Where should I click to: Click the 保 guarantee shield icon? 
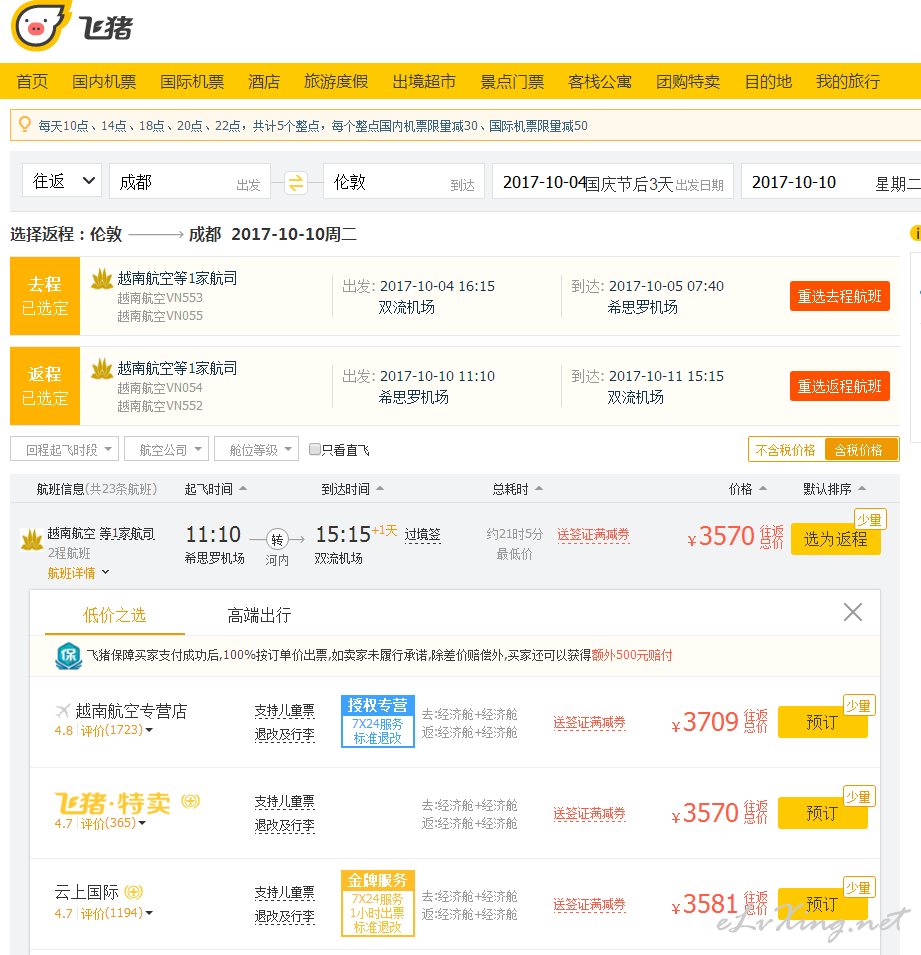(x=68, y=655)
